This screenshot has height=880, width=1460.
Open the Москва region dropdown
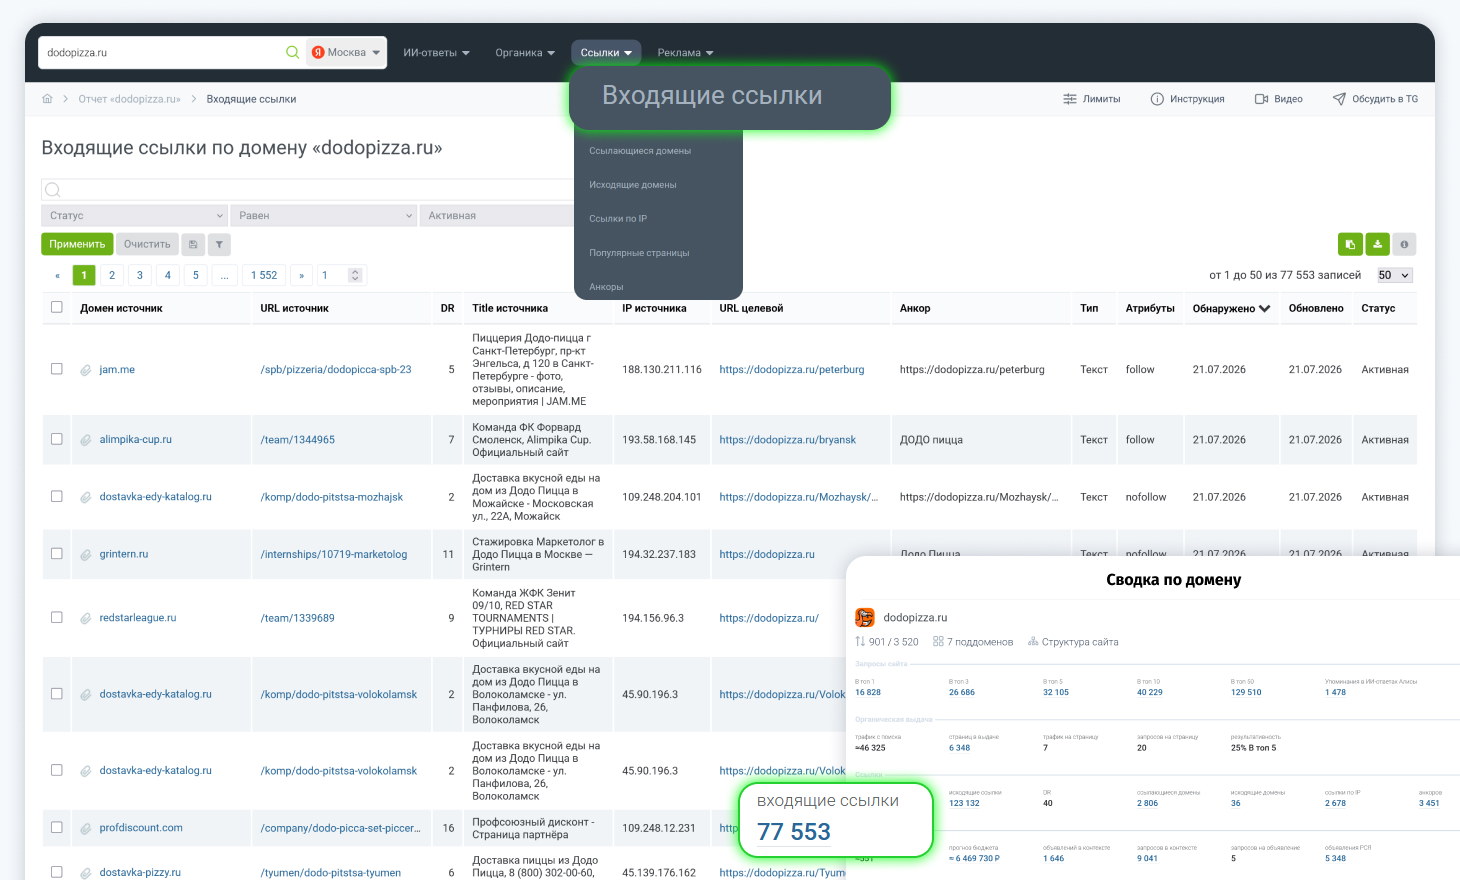[346, 52]
